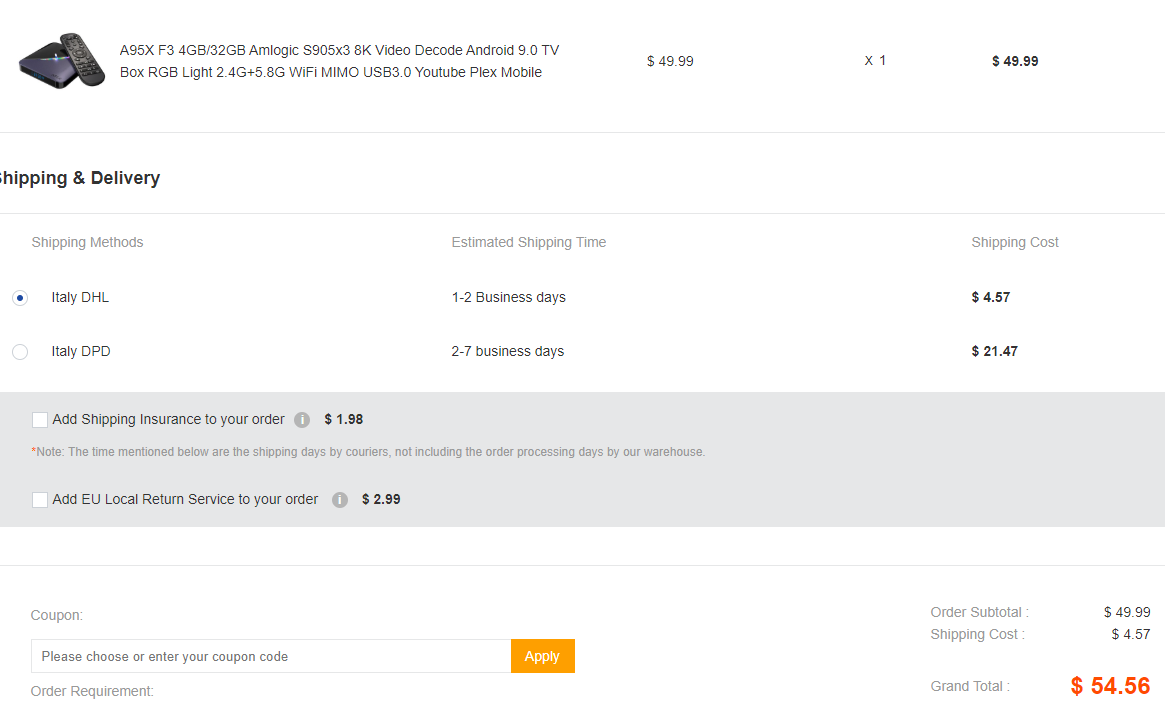Screen dimensions: 1165x711
Task: Click the Grand Total $ 54.56 amount
Action: pos(1110,686)
